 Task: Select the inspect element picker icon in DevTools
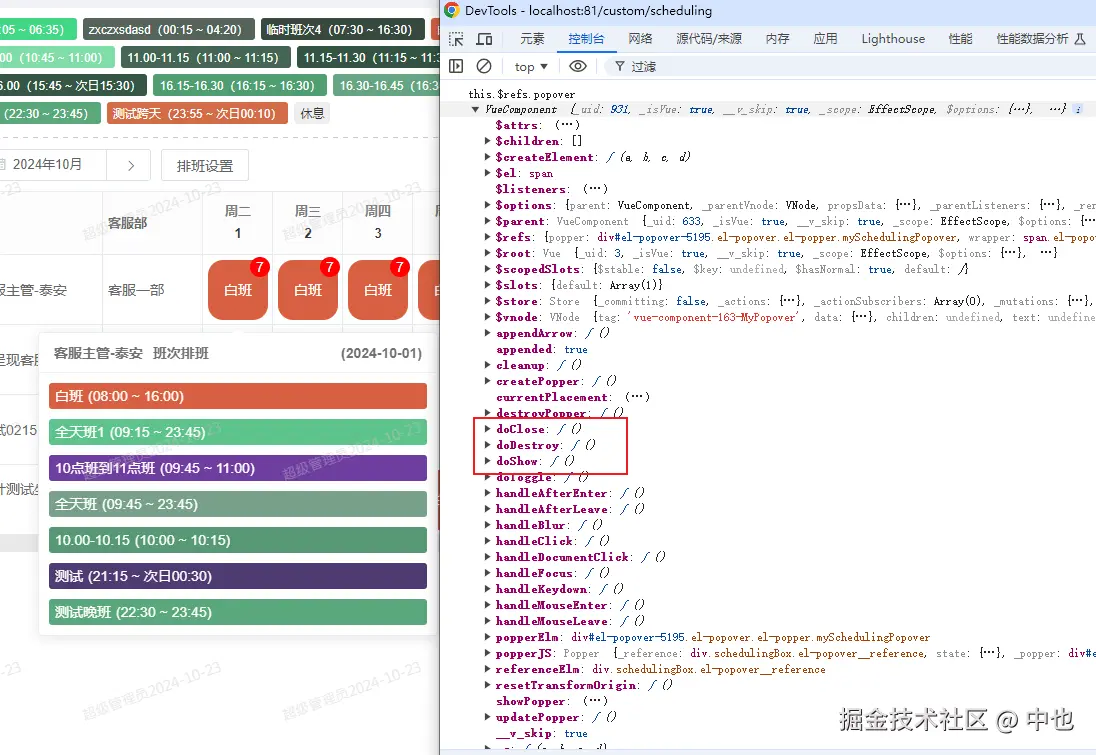(x=456, y=39)
